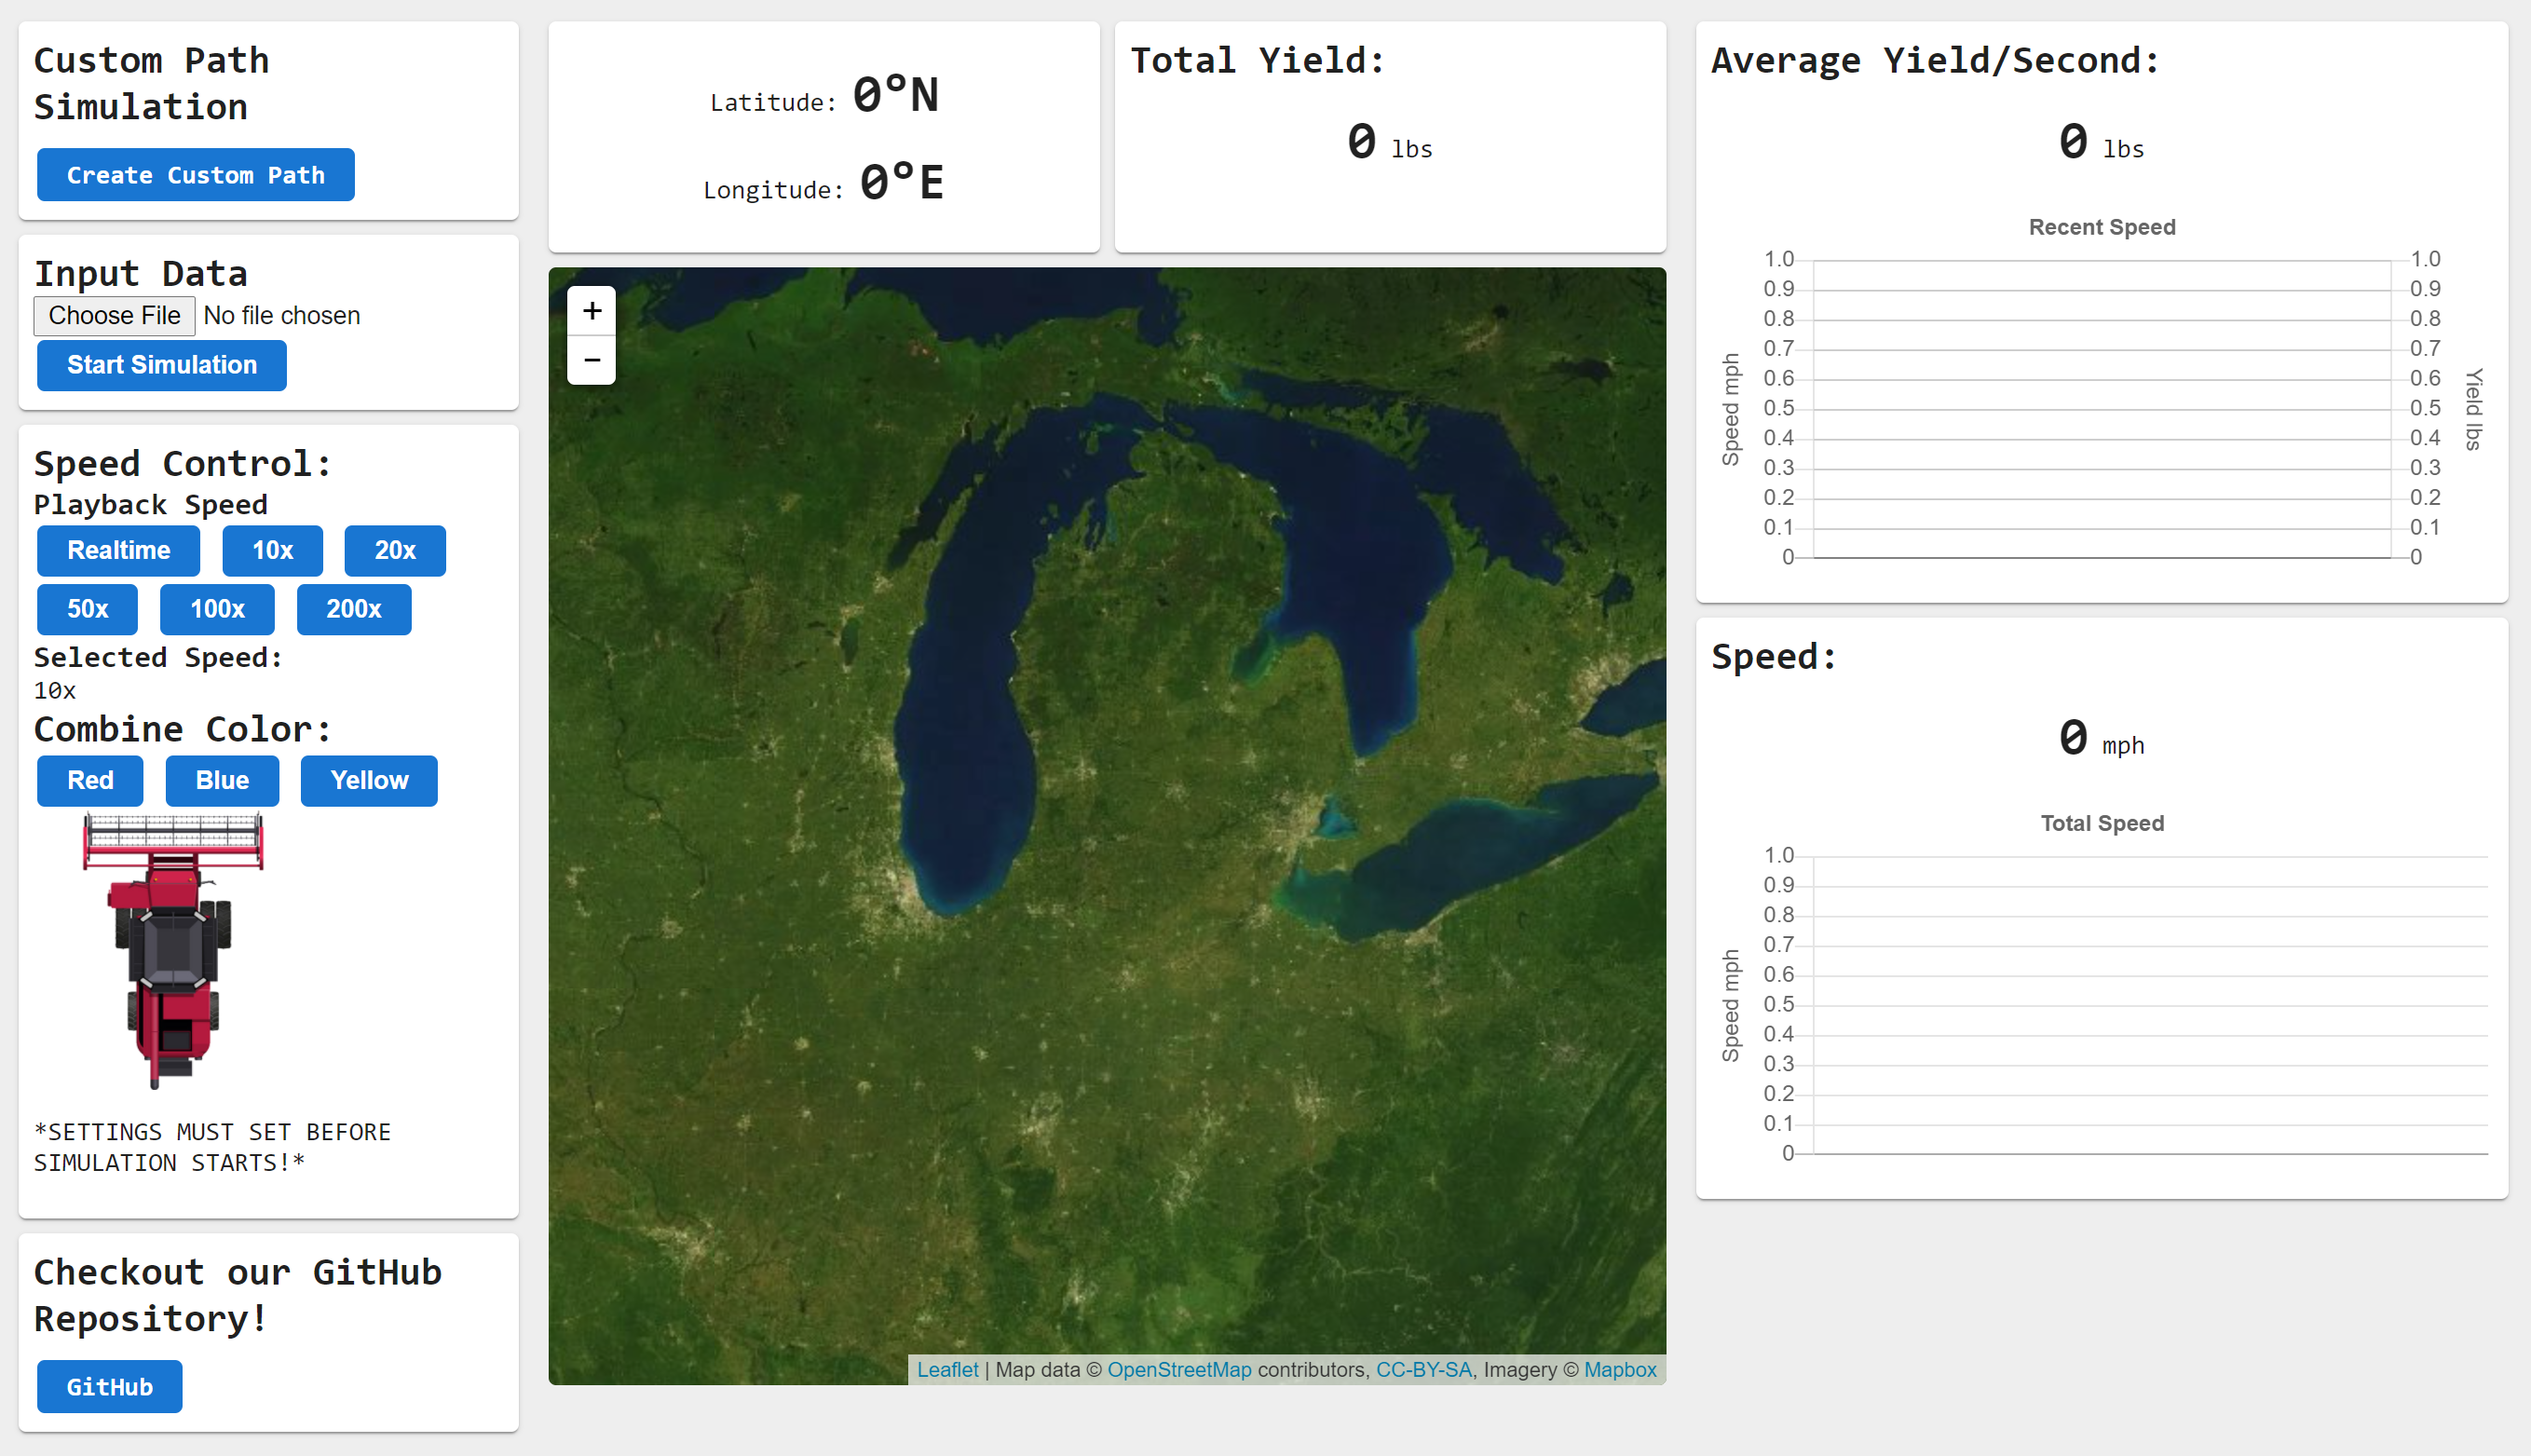Open the CC-BY-SA license link
This screenshot has width=2531, height=1456.
1424,1370
